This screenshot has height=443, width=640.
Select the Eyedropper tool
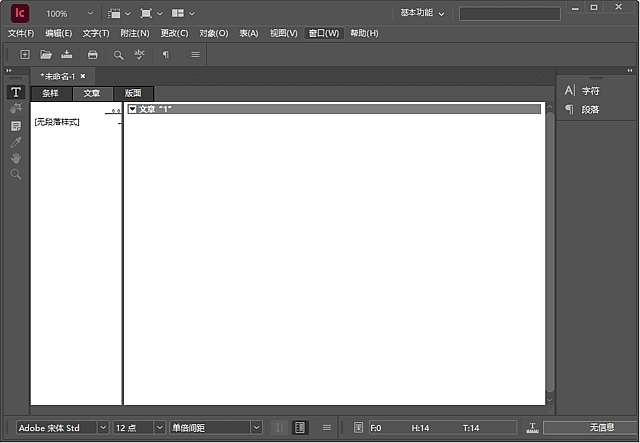tap(16, 142)
